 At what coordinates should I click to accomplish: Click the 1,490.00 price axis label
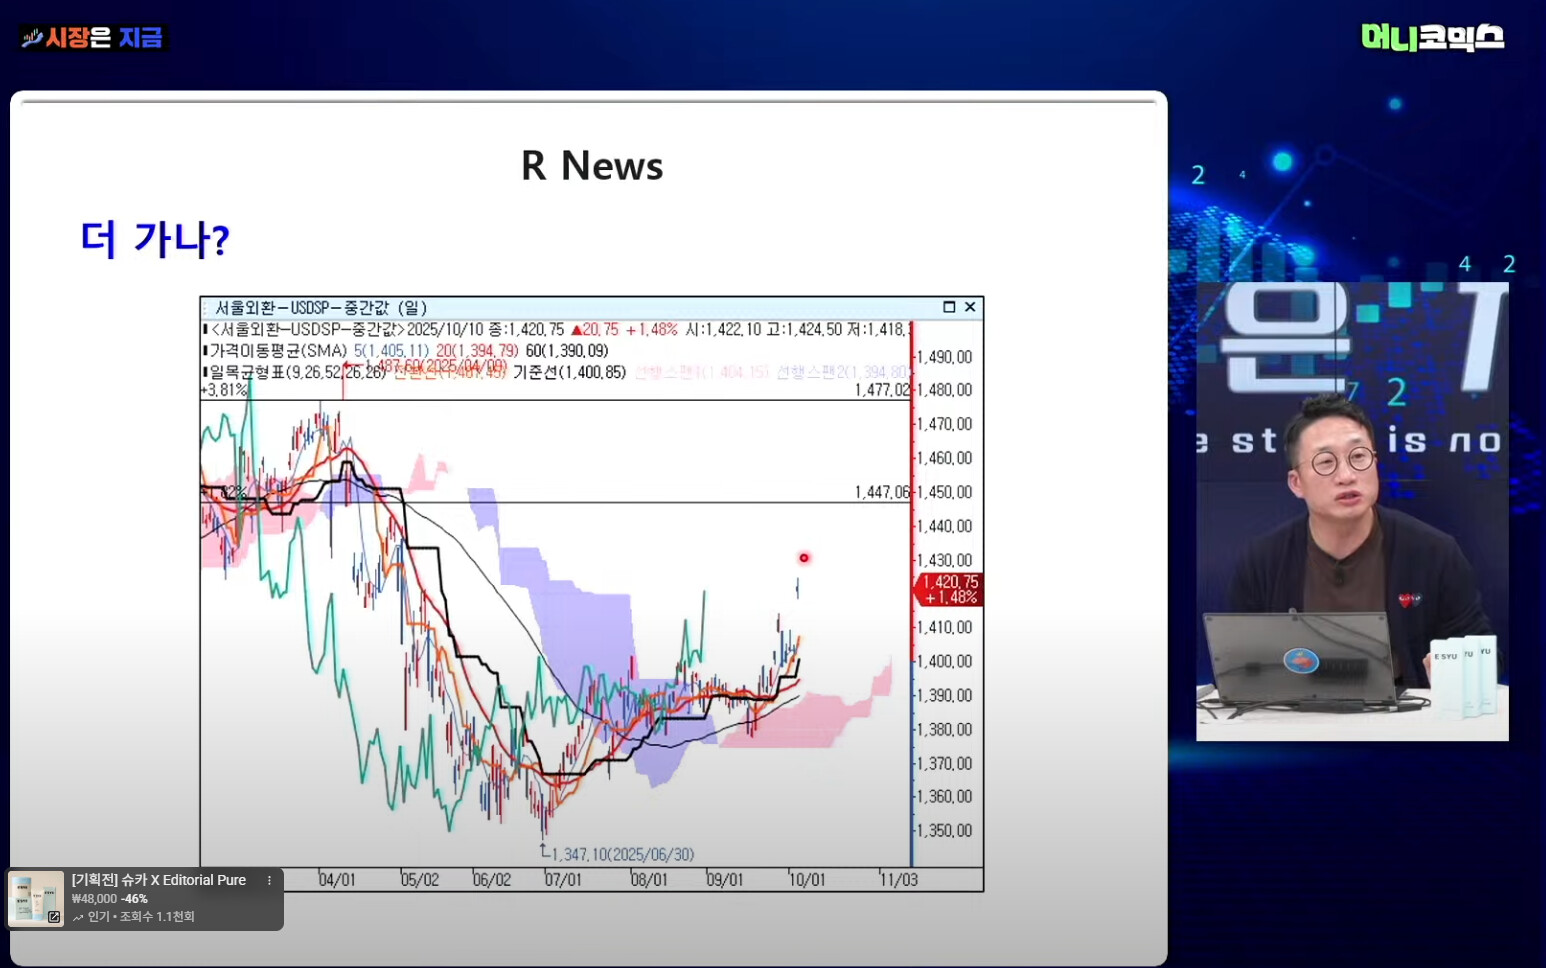(x=944, y=357)
